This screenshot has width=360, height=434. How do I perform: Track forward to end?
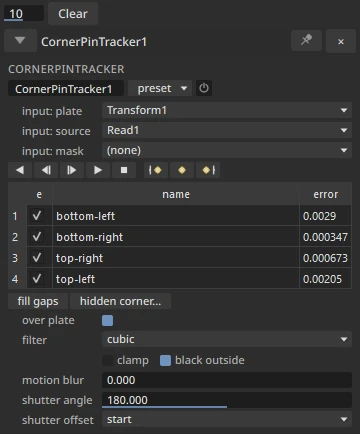(x=98, y=170)
